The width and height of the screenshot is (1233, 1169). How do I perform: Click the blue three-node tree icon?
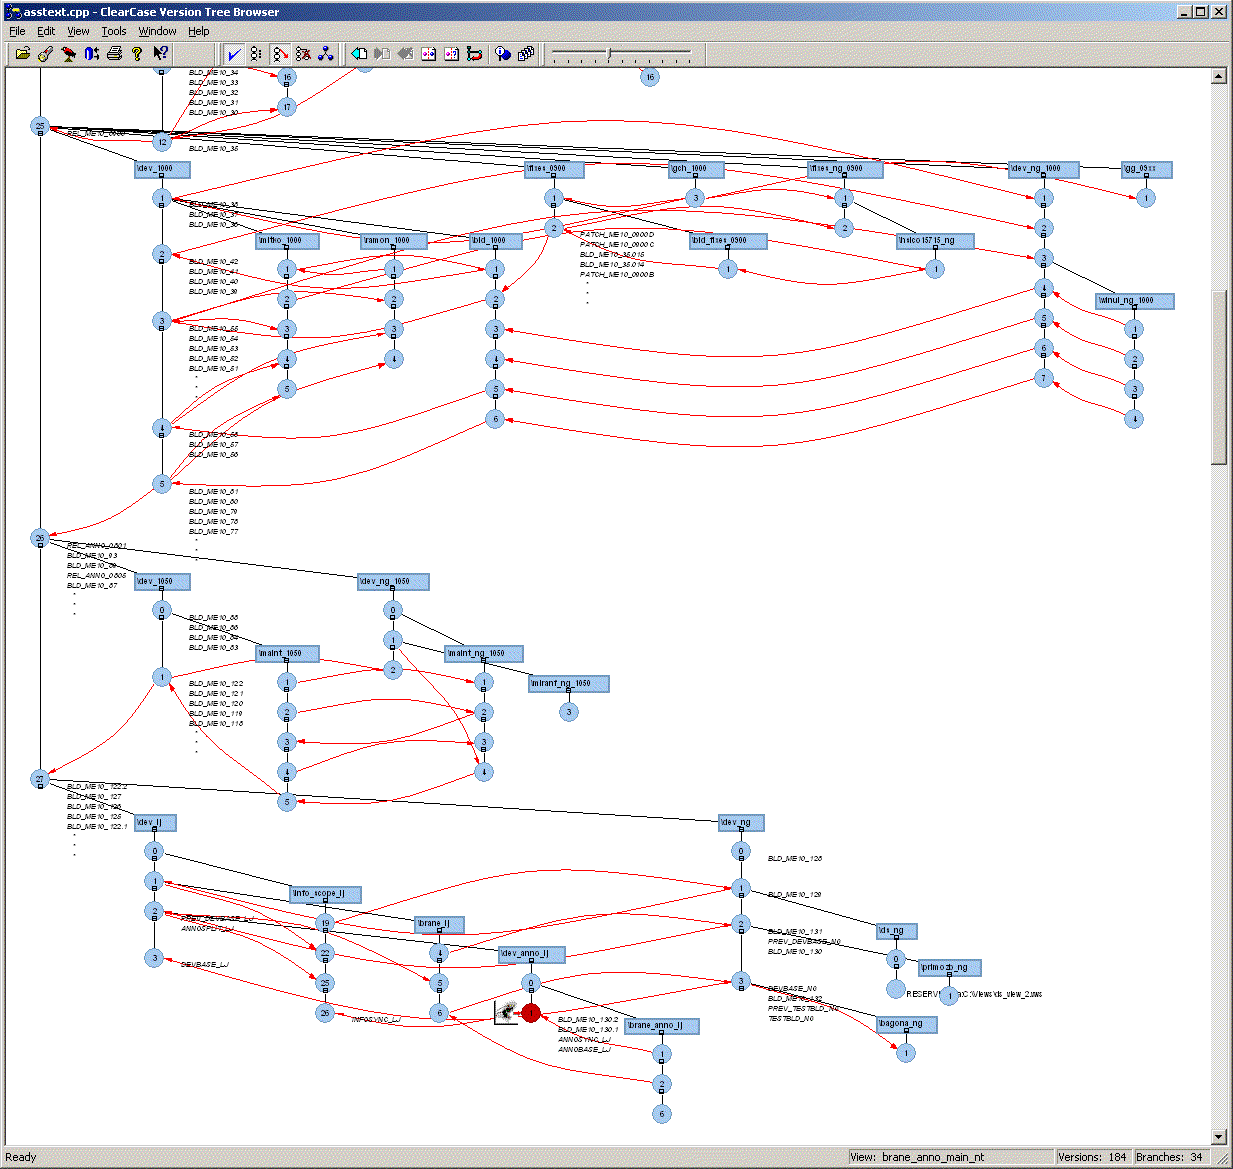tap(326, 54)
